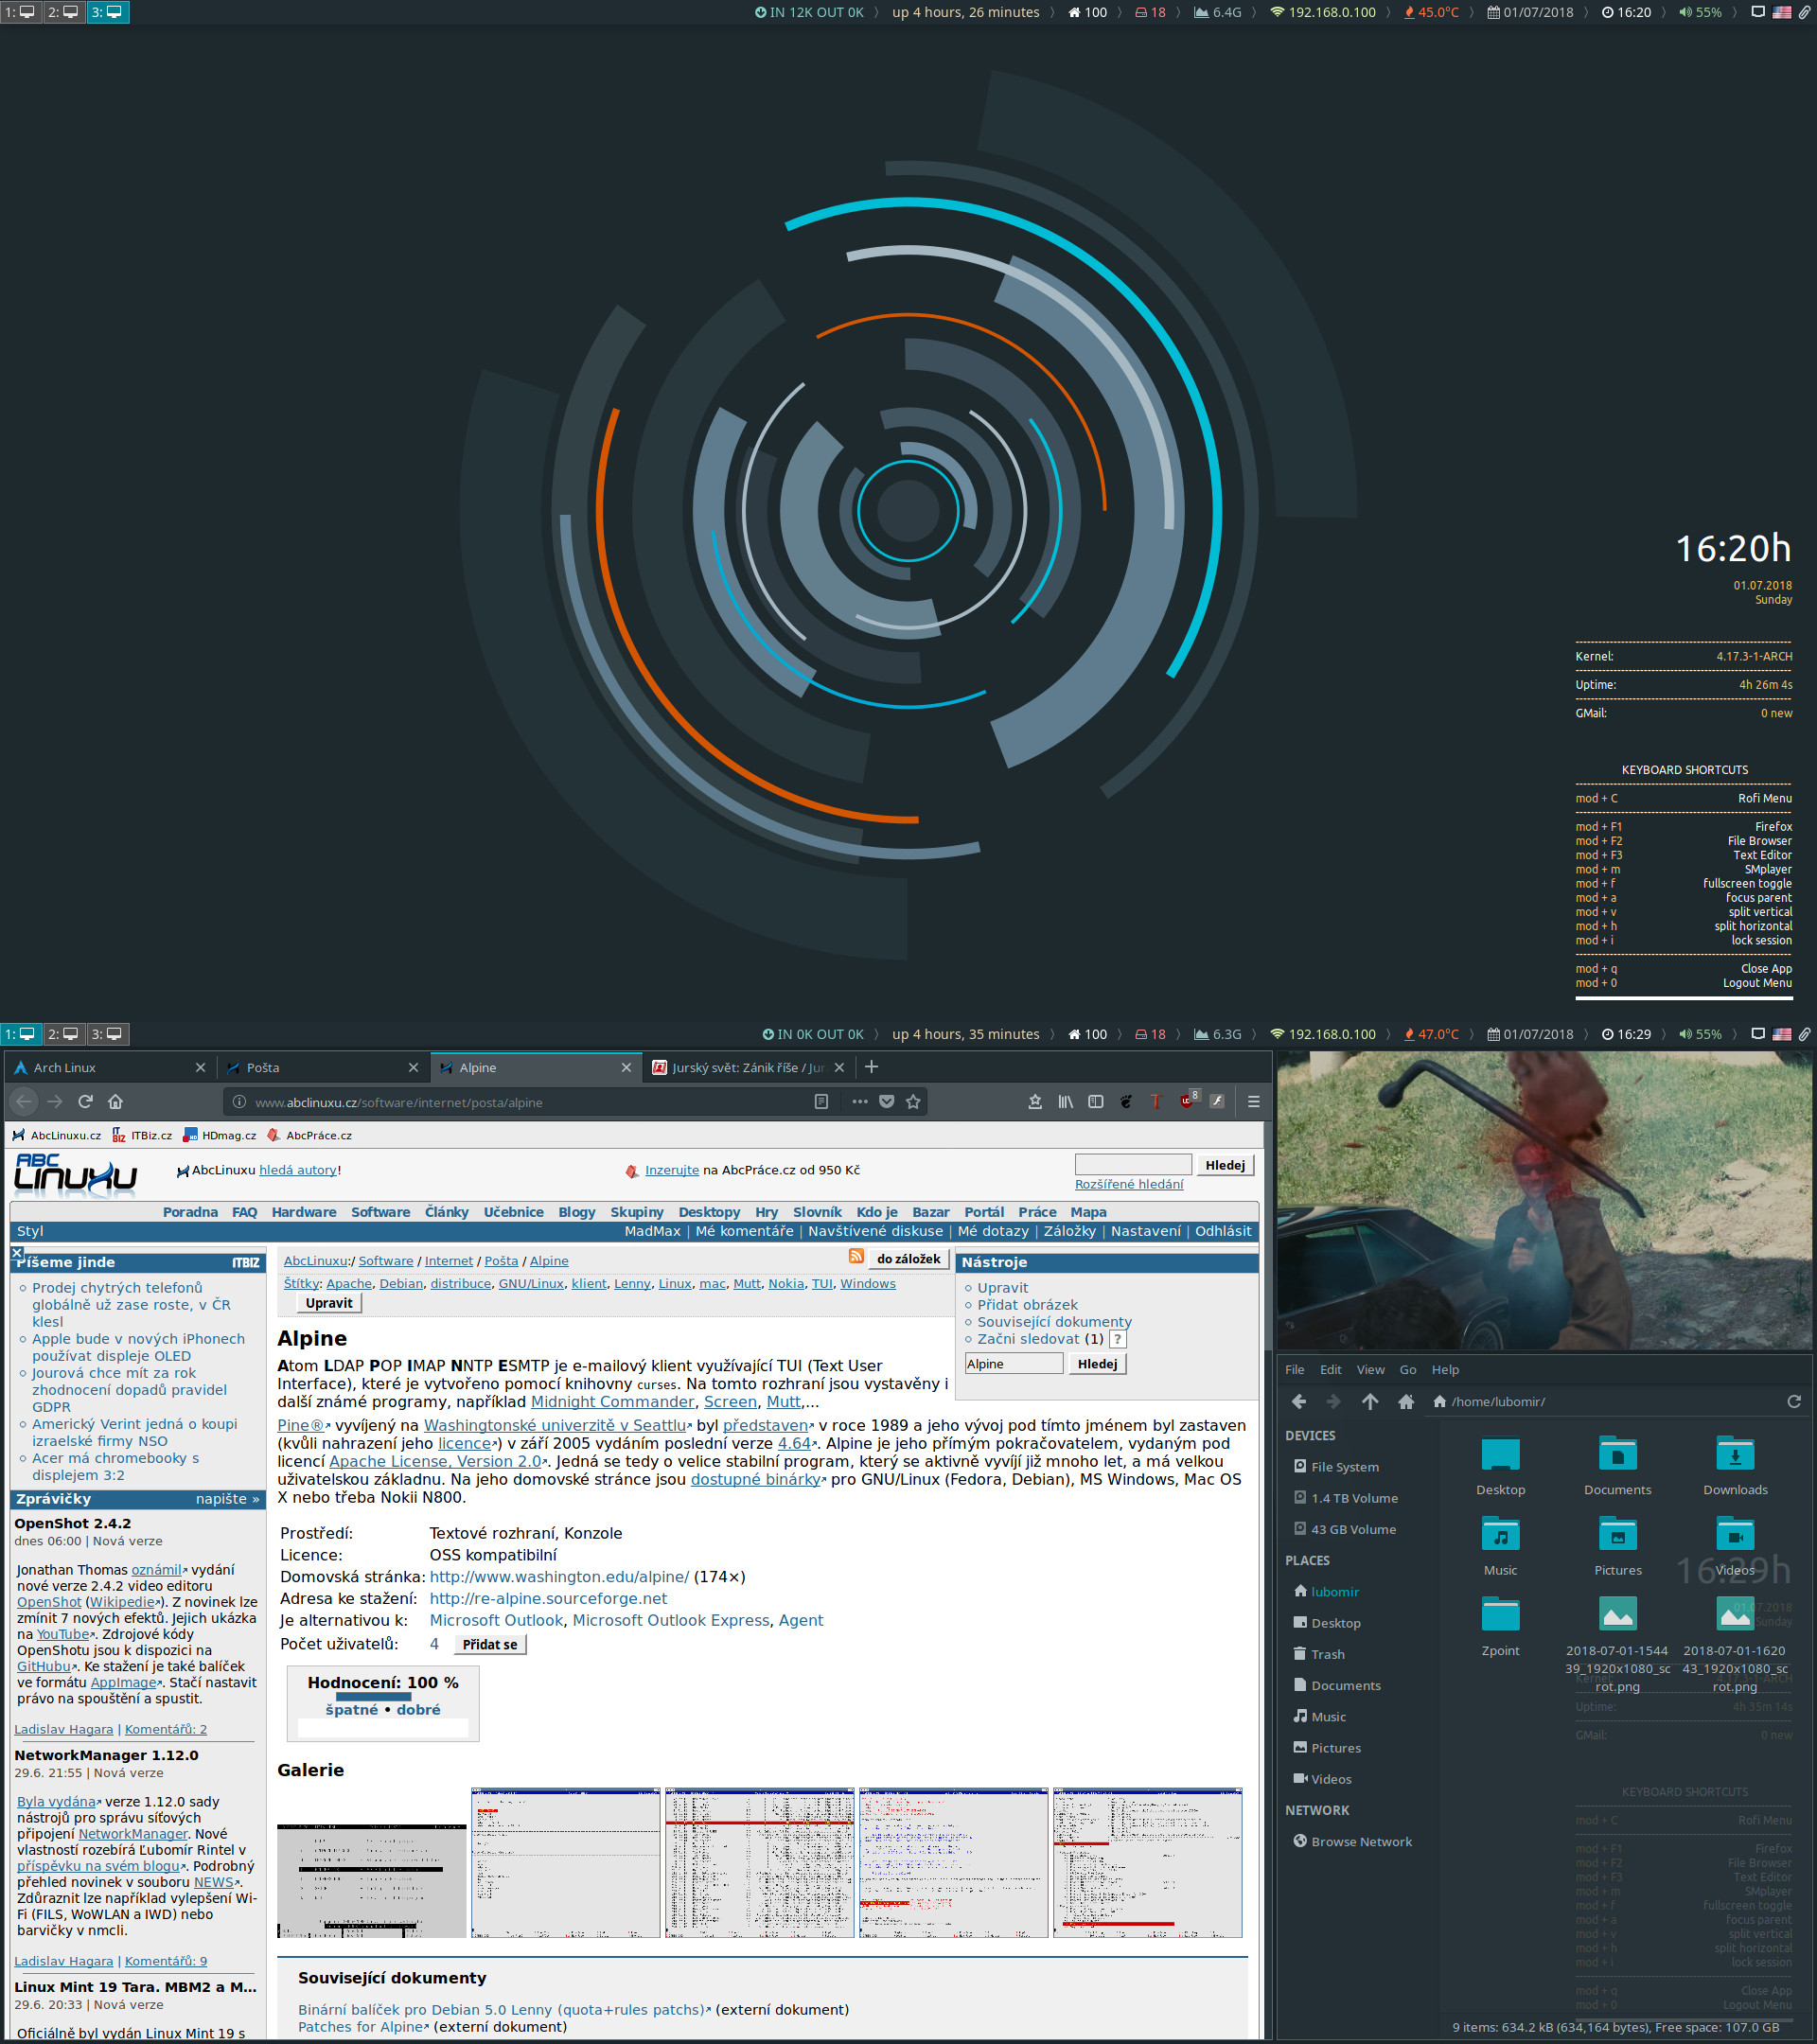
Task: Bookmark this page with the star icon
Action: (x=913, y=1101)
